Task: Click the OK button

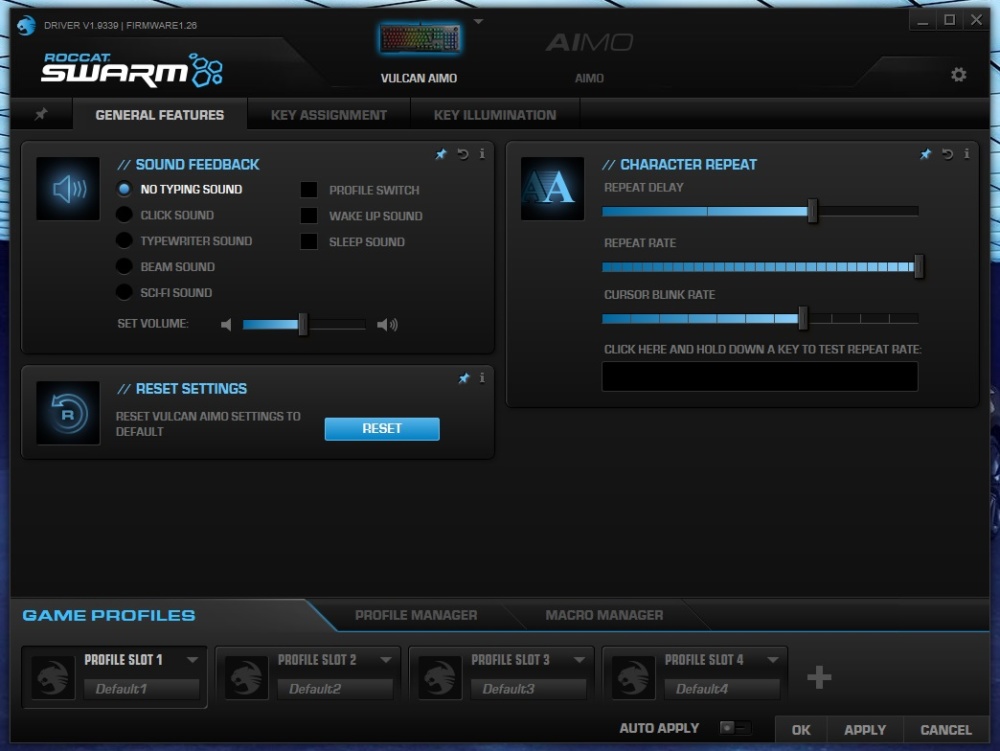Action: coord(801,729)
